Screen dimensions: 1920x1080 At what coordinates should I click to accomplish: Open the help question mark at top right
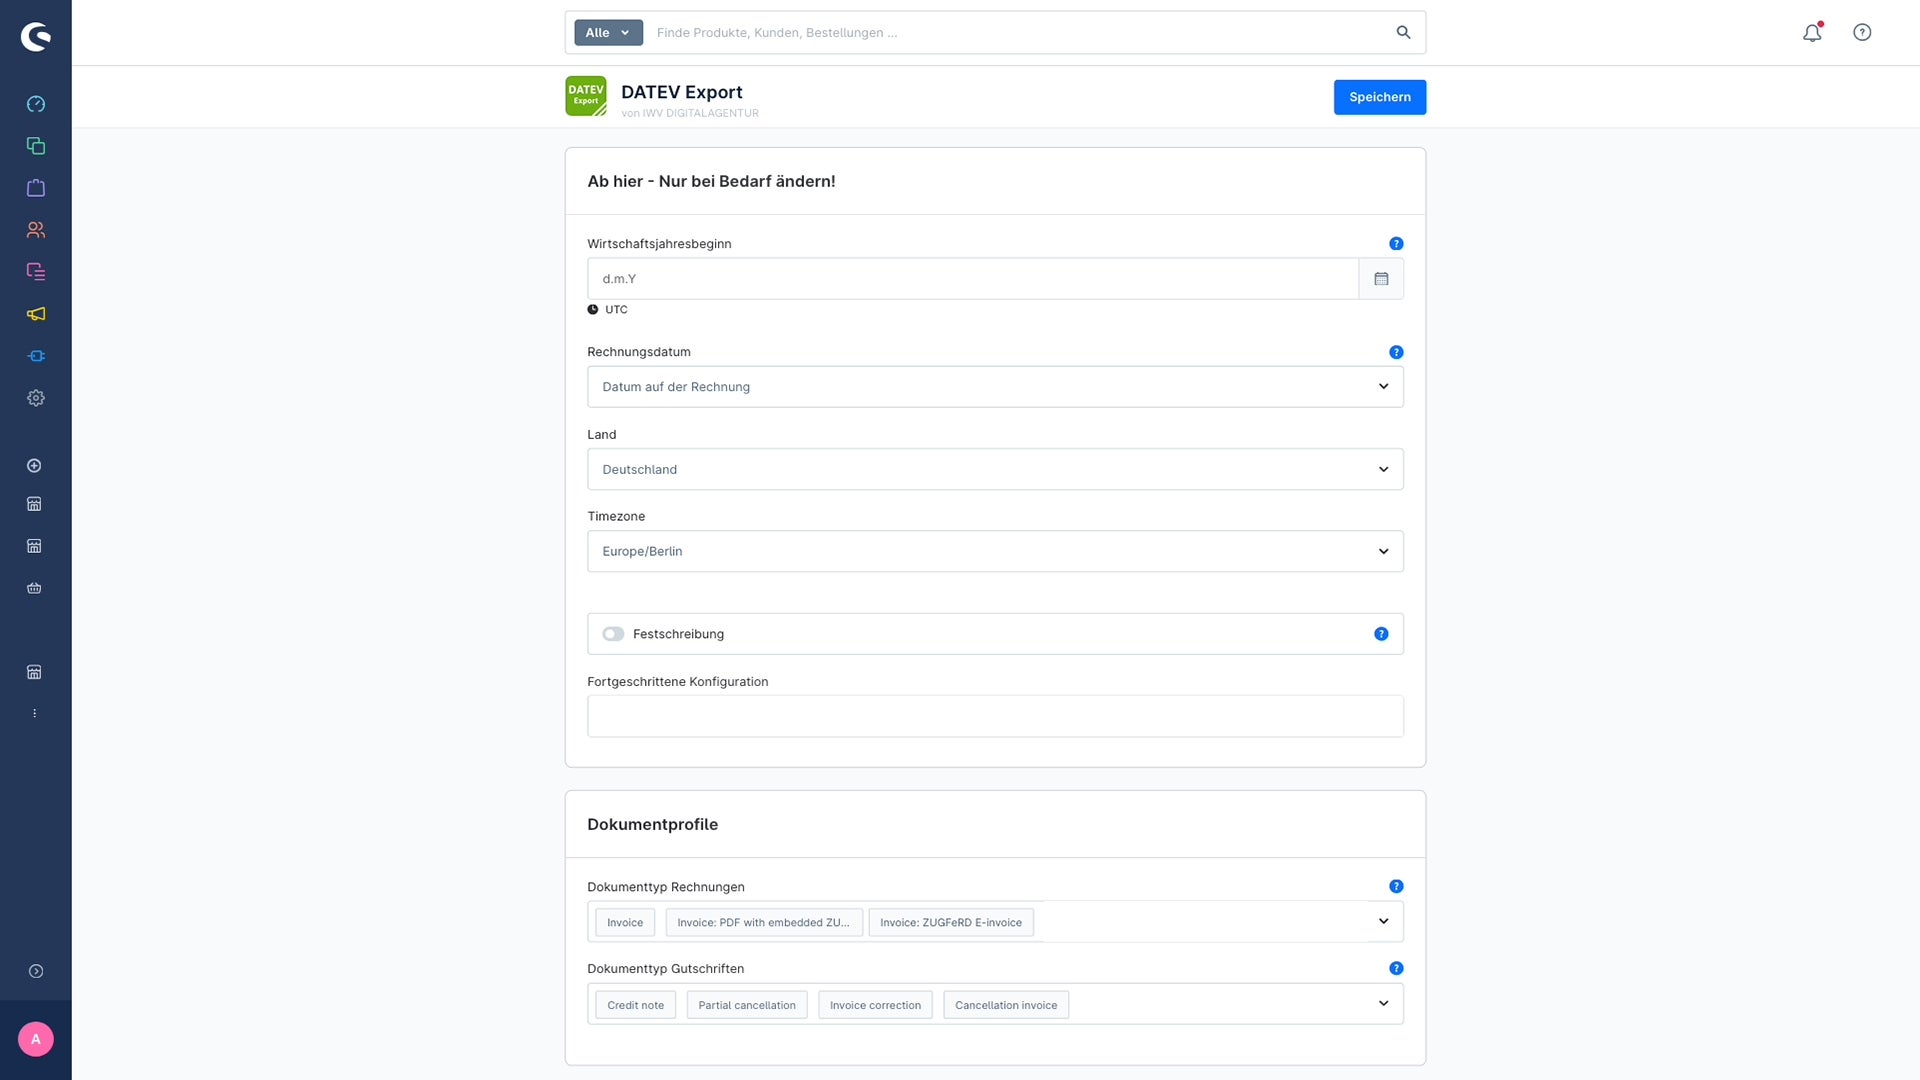pos(1862,32)
